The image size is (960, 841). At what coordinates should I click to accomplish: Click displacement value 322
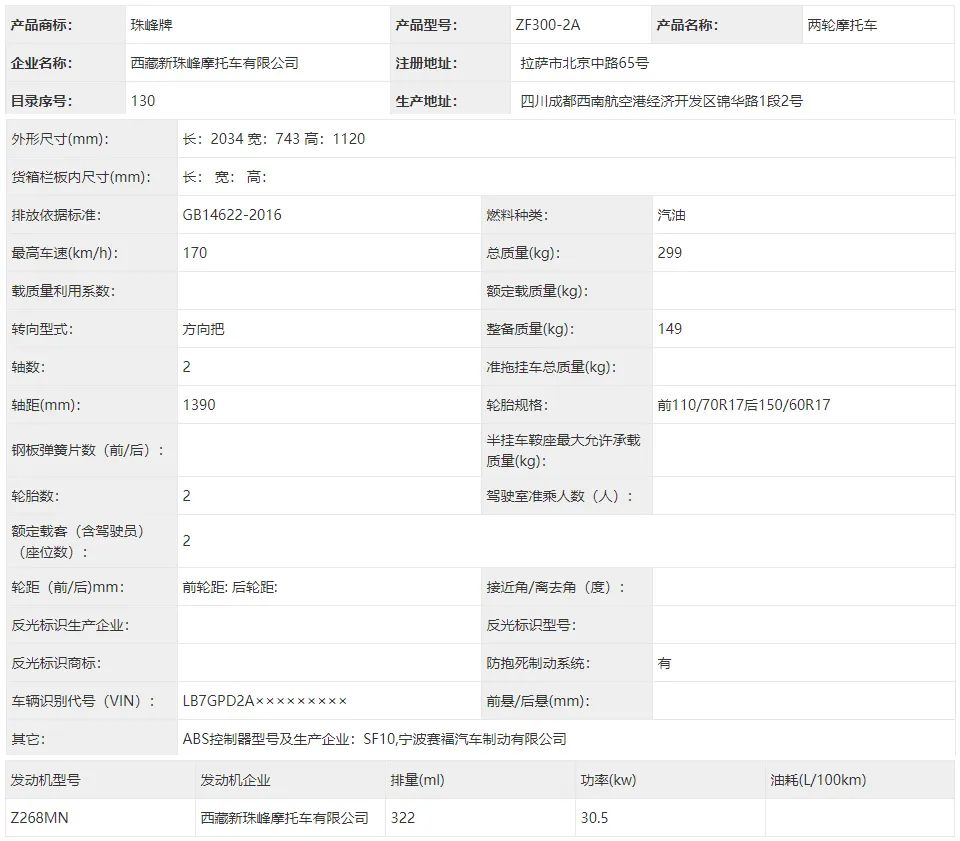403,818
